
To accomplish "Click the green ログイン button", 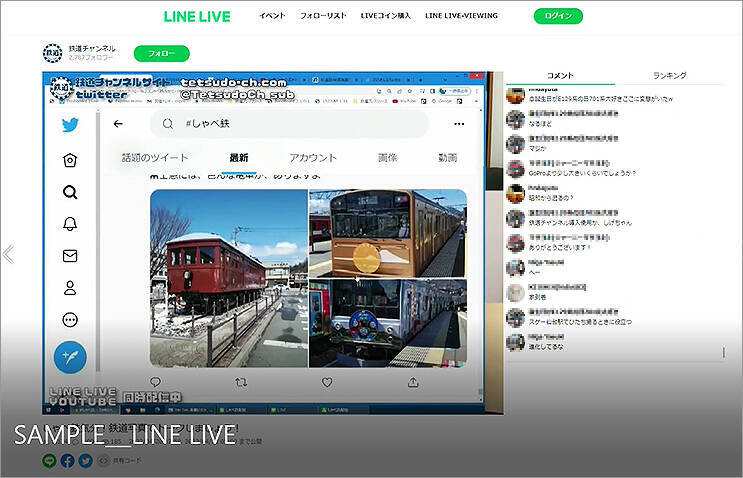I will [558, 16].
